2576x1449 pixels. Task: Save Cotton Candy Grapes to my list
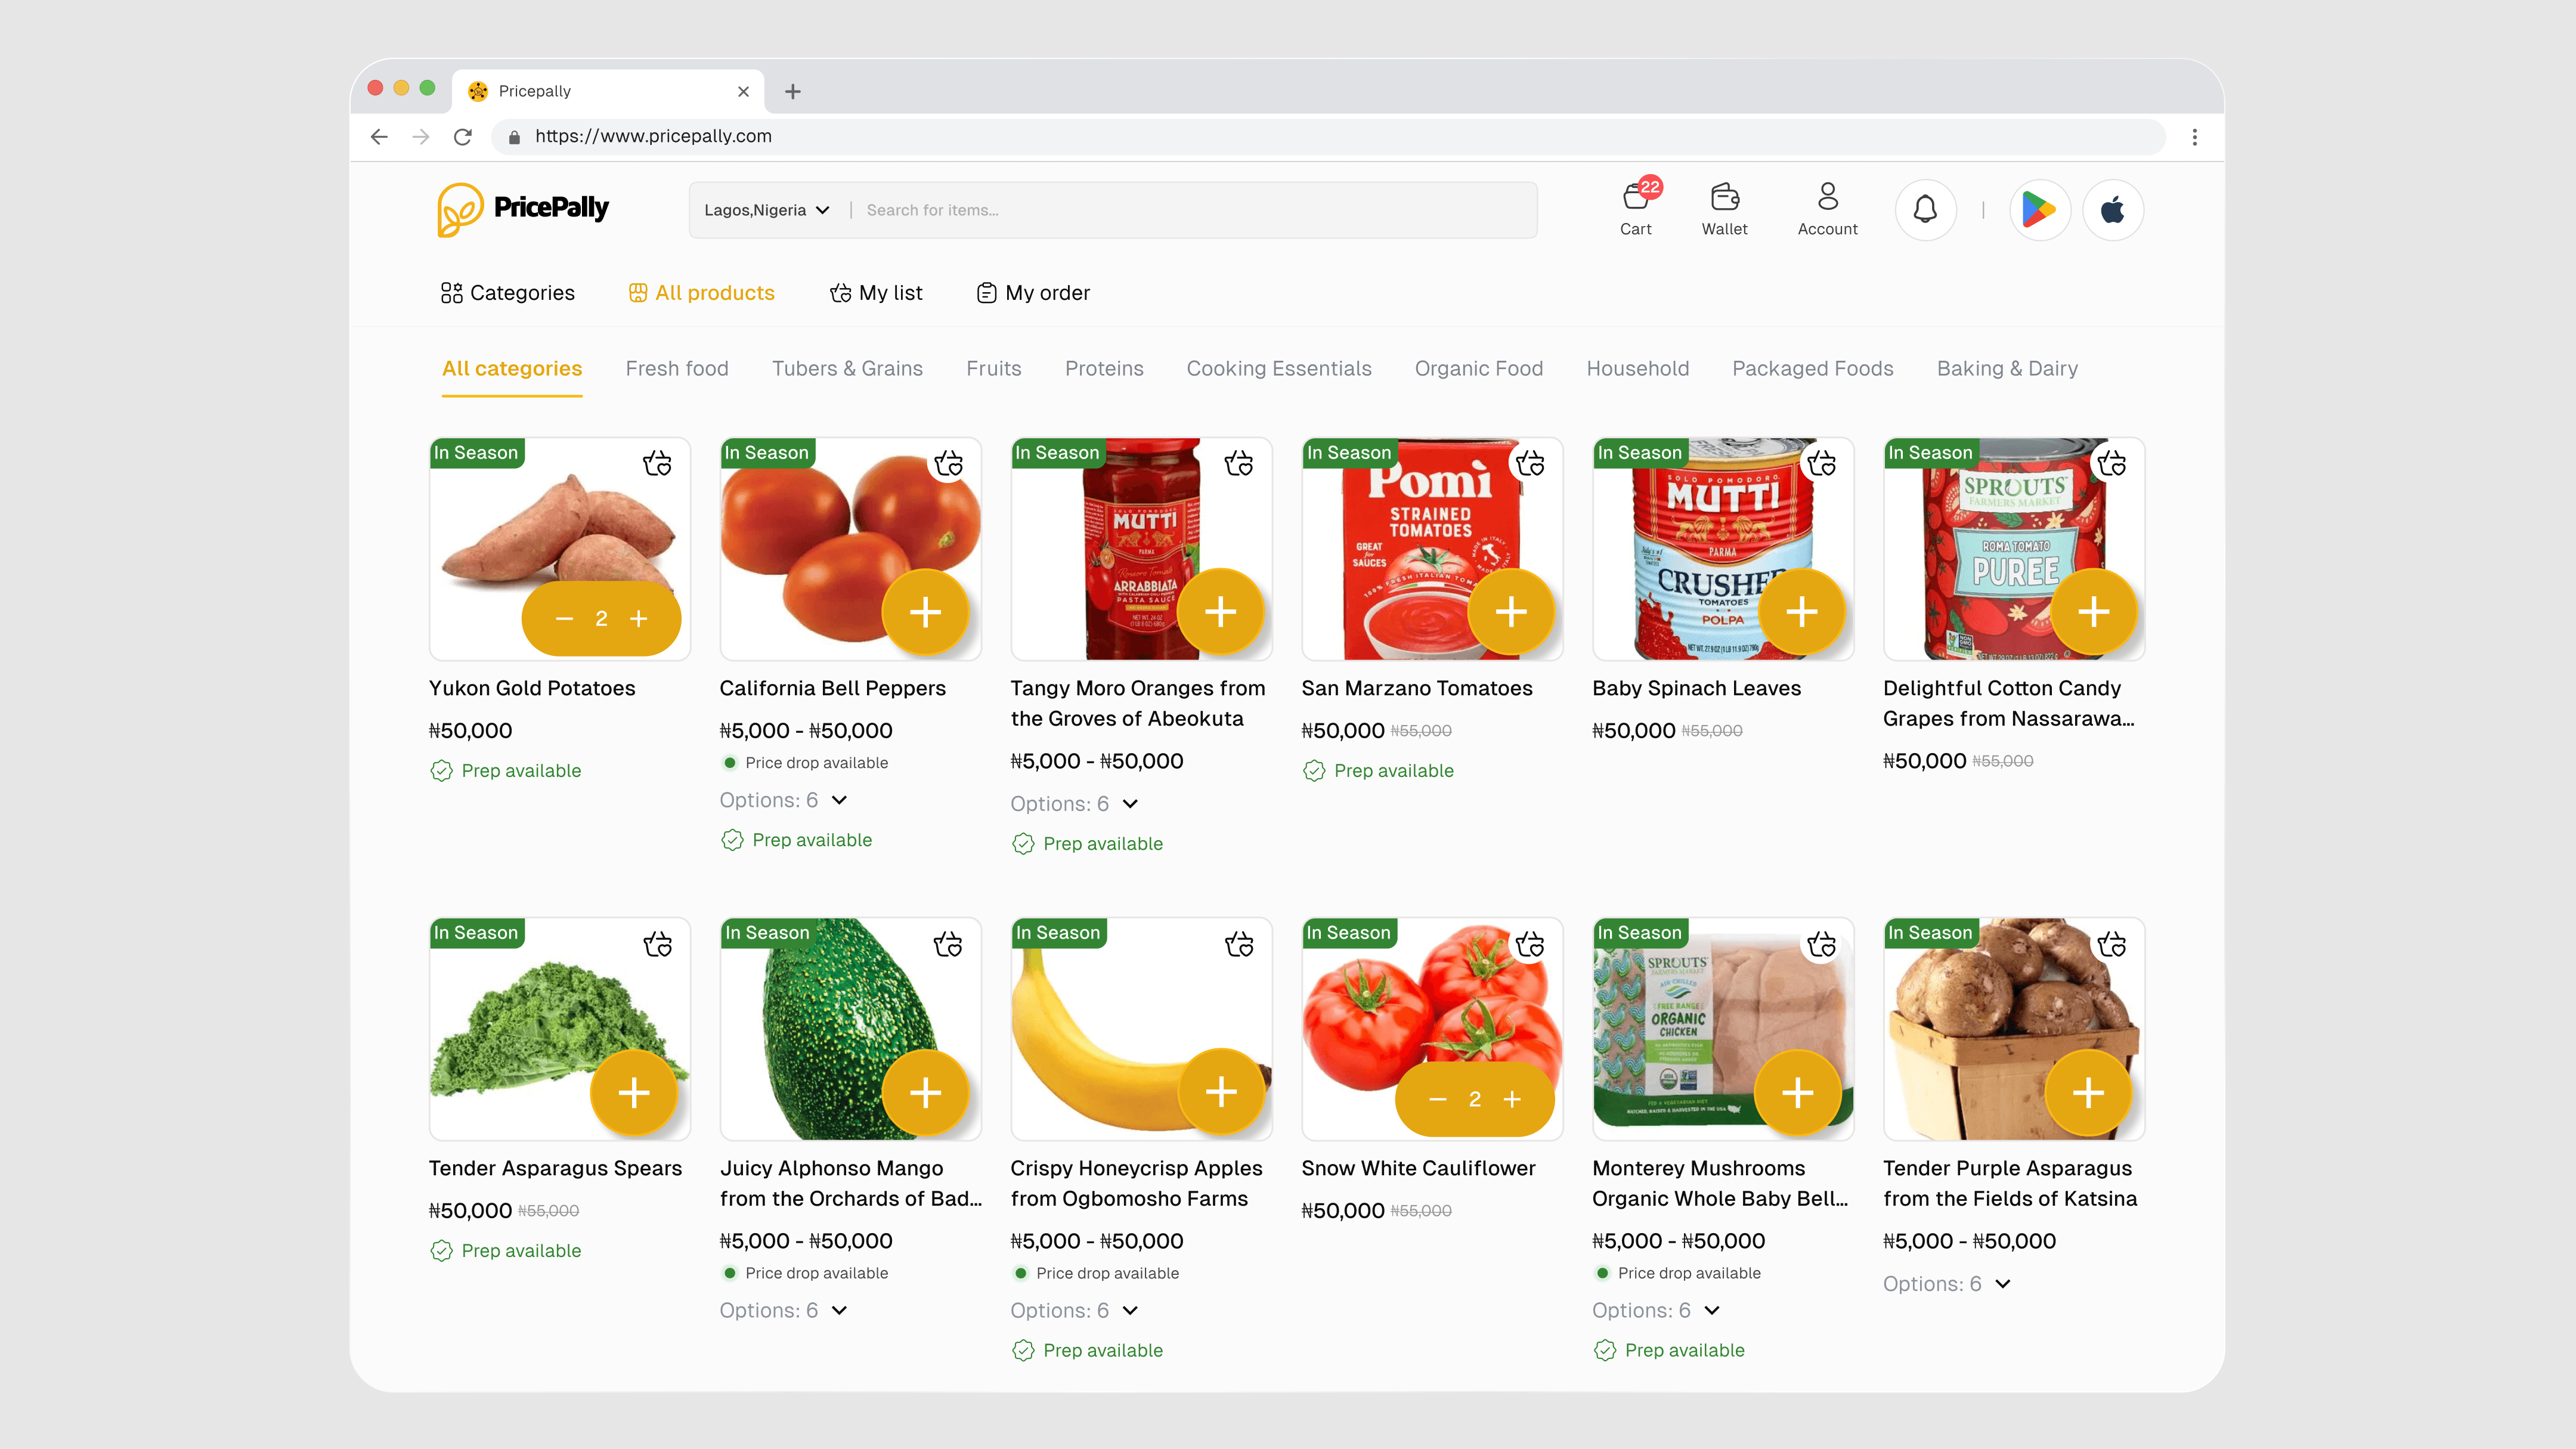(x=2112, y=464)
